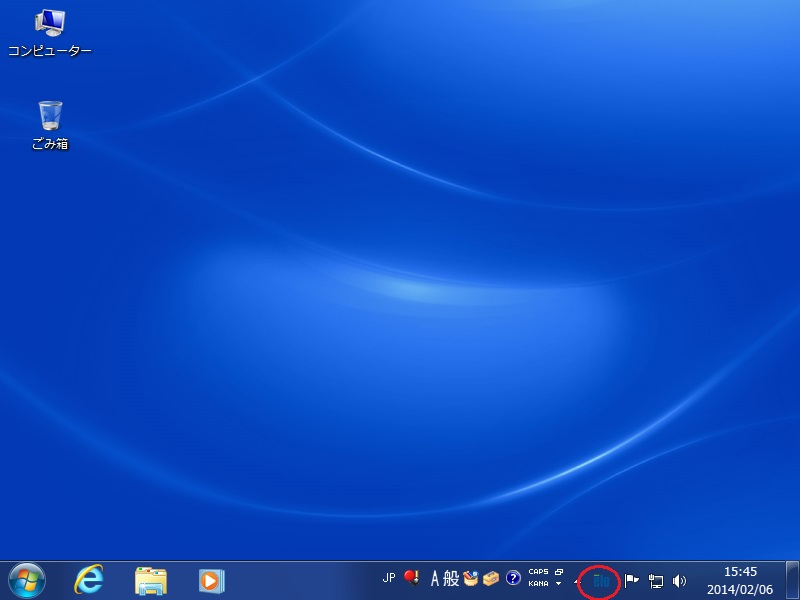Toggle the IME input mode 'A'
This screenshot has width=800, height=600.
click(435, 578)
